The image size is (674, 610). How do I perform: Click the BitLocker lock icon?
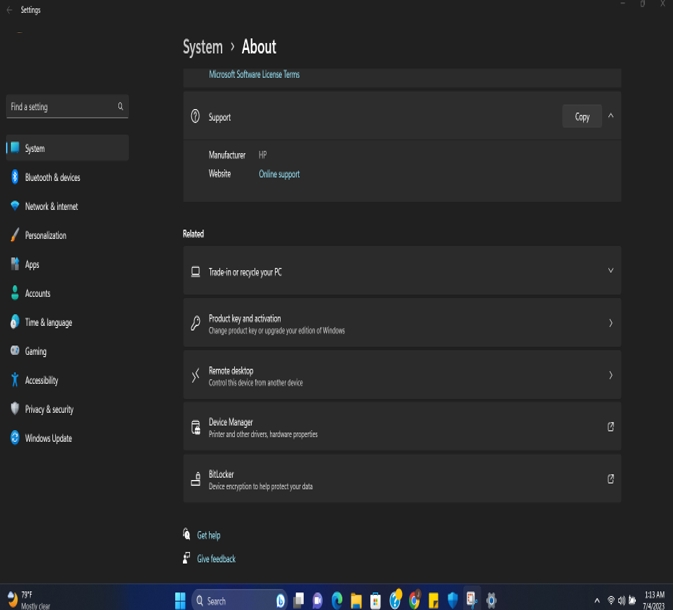coord(196,479)
